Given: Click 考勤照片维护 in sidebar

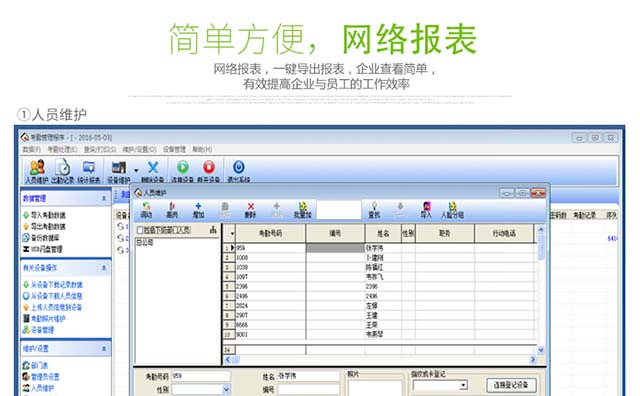Looking at the screenshot, I should (x=48, y=318).
